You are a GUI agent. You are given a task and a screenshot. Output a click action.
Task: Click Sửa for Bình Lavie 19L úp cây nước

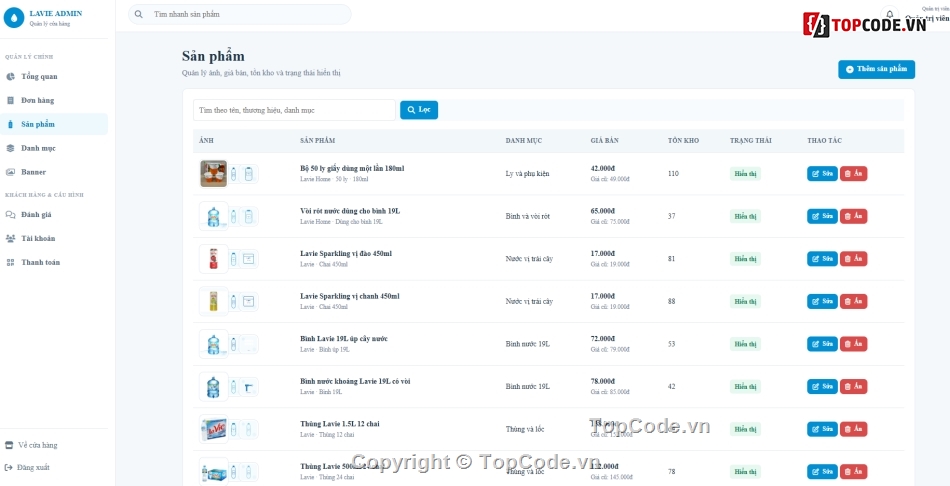point(822,344)
